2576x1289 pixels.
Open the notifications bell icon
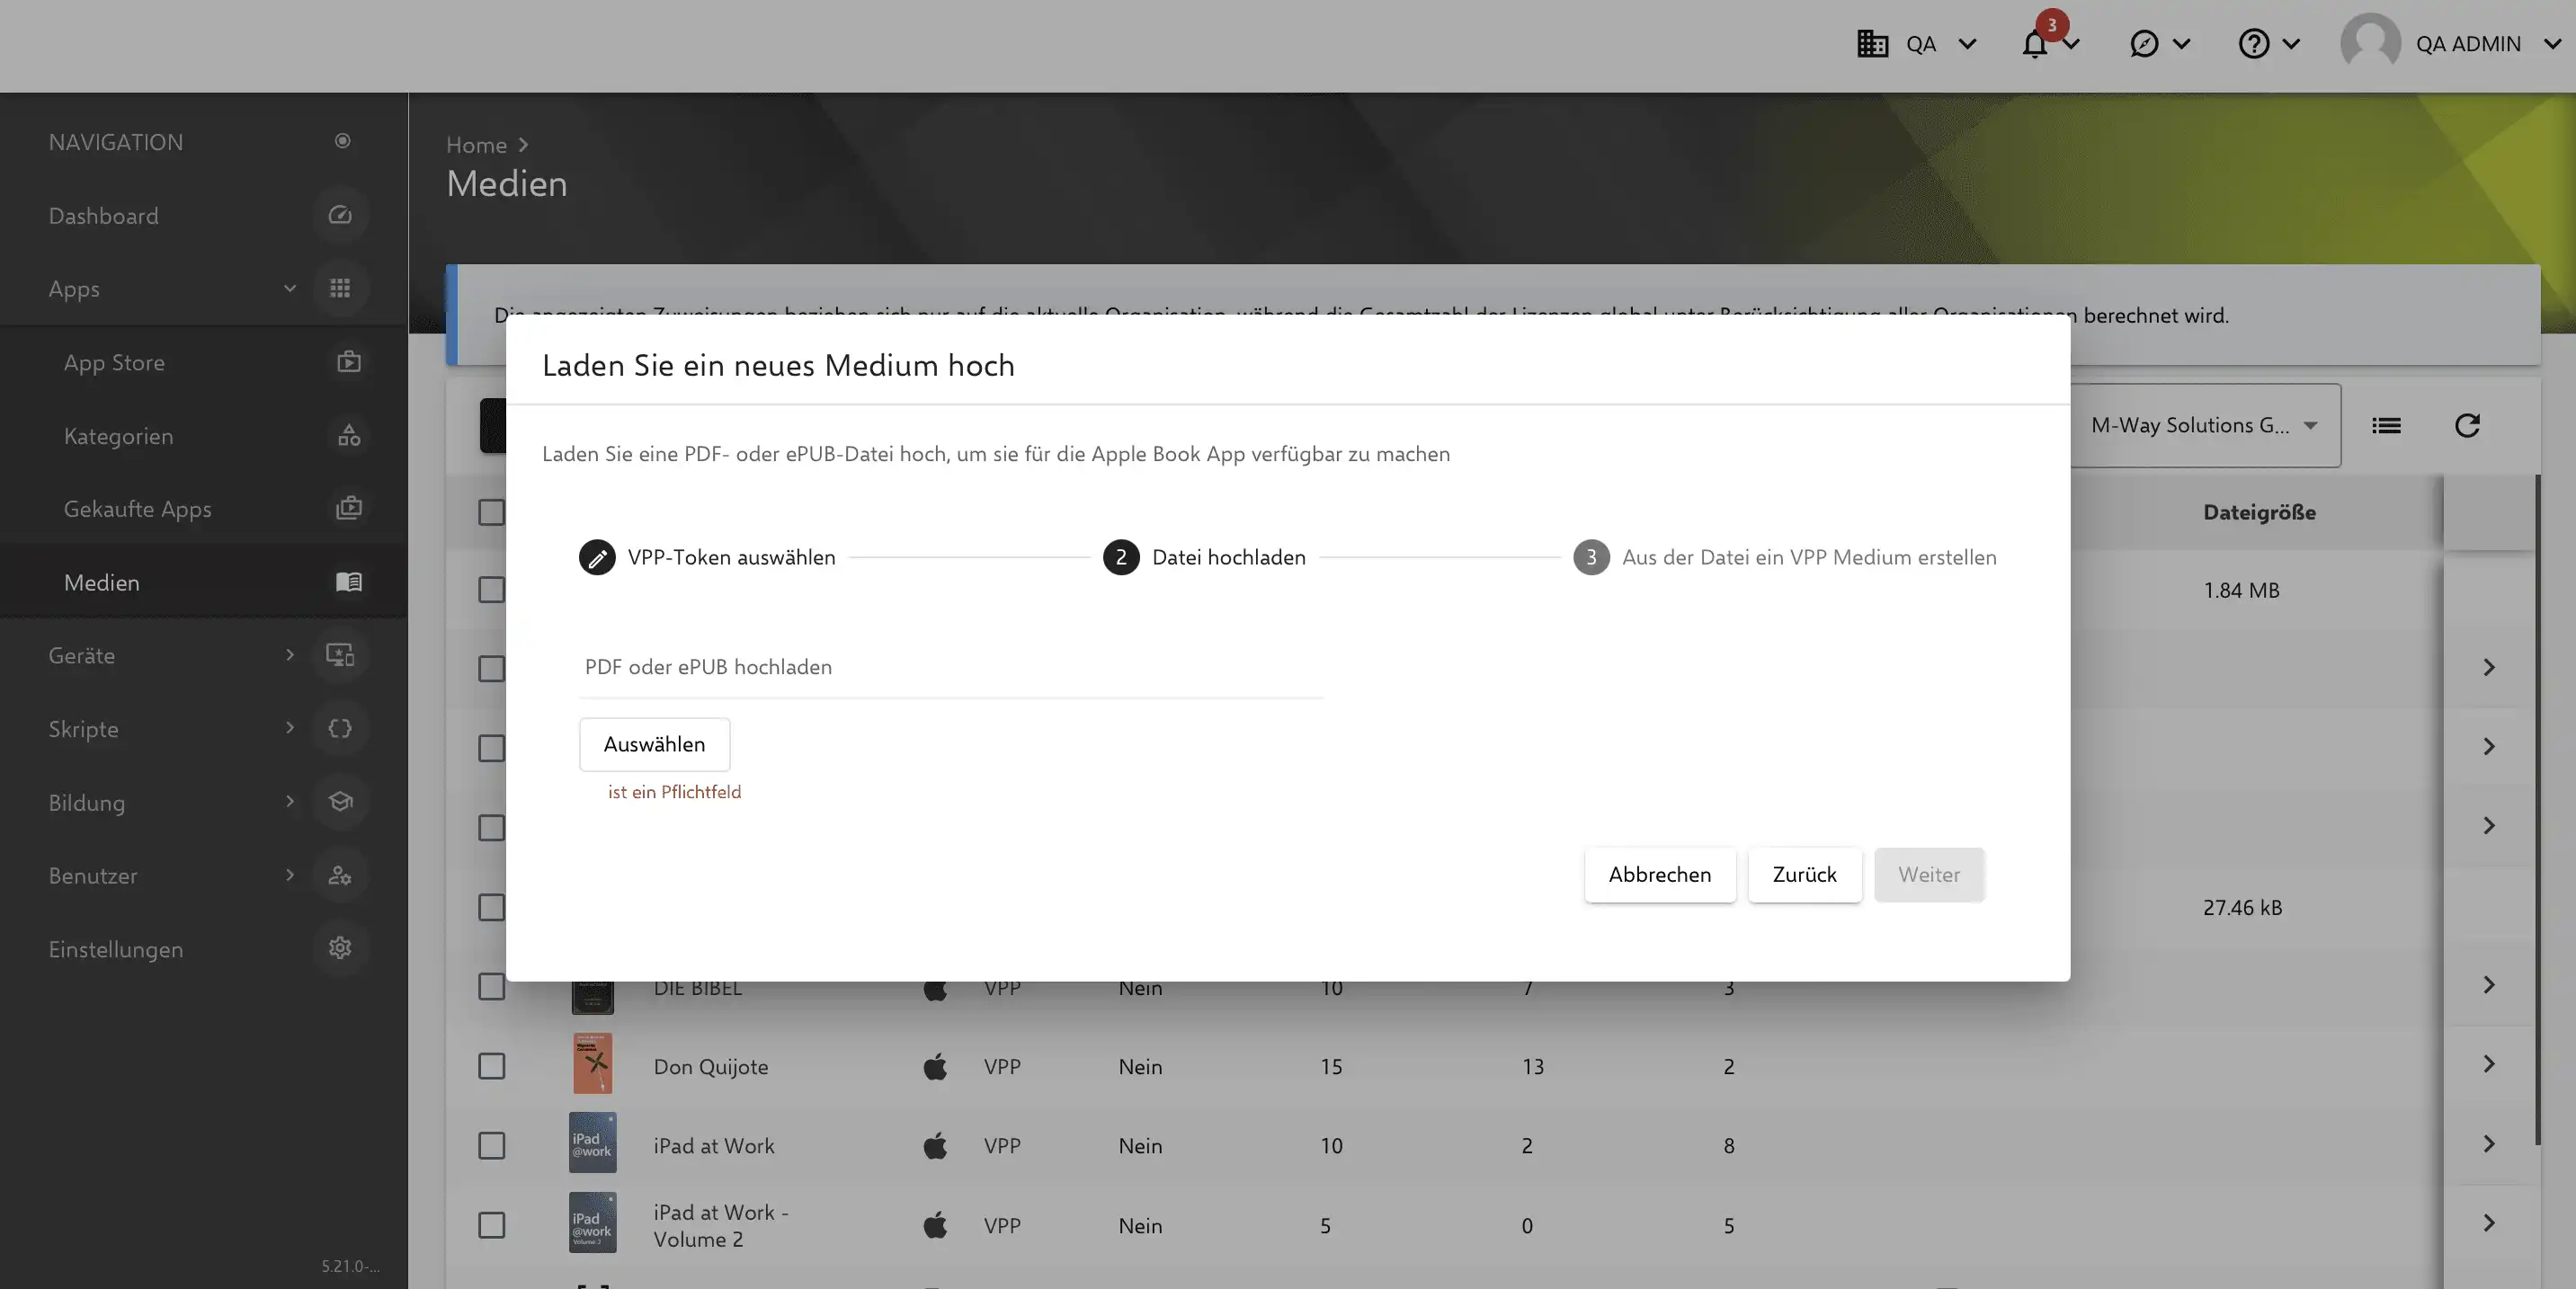(x=2034, y=45)
